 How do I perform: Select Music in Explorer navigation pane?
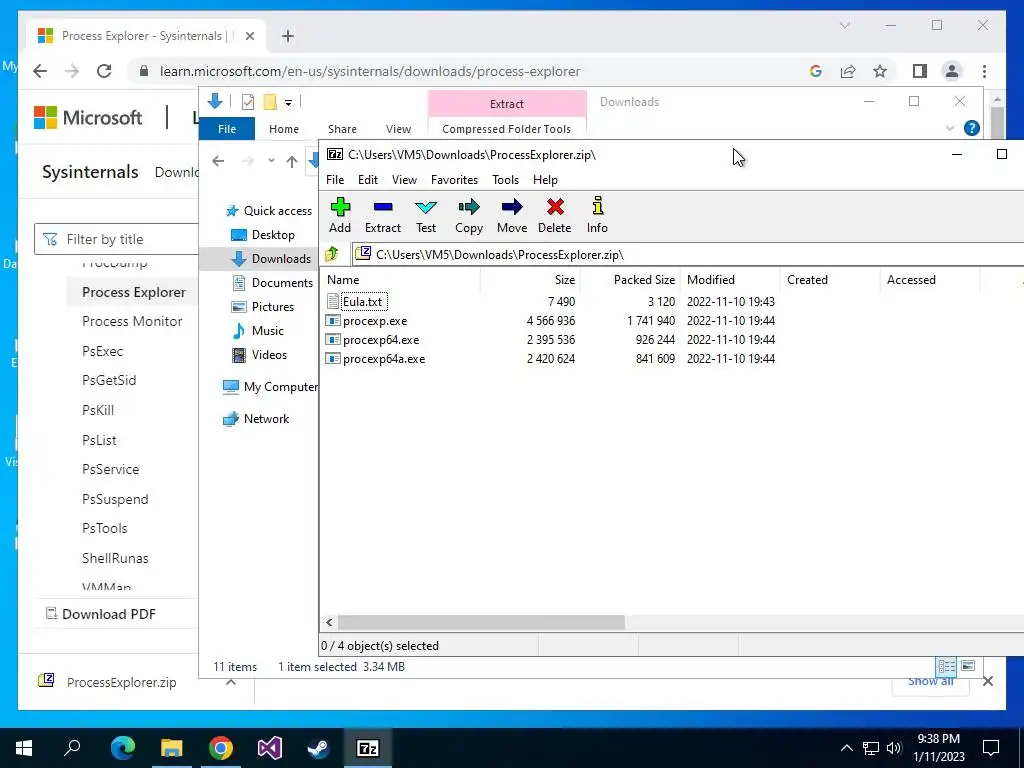(x=258, y=330)
